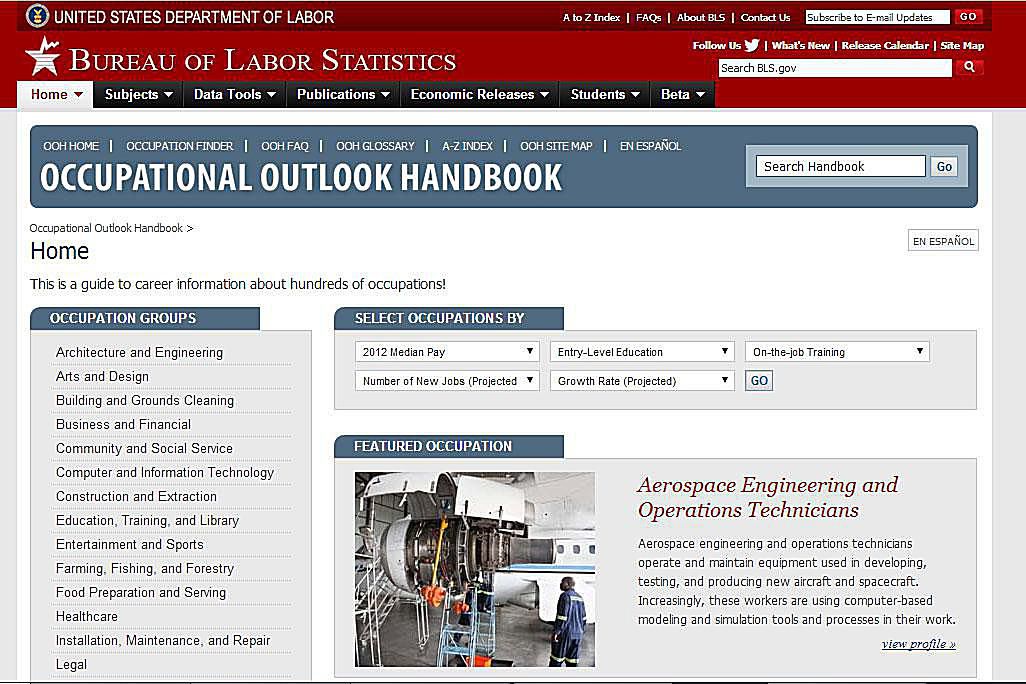Viewport: 1026px width, 684px height.
Task: Click the EN ESPAÑOL button near Home heading
Action: point(943,241)
